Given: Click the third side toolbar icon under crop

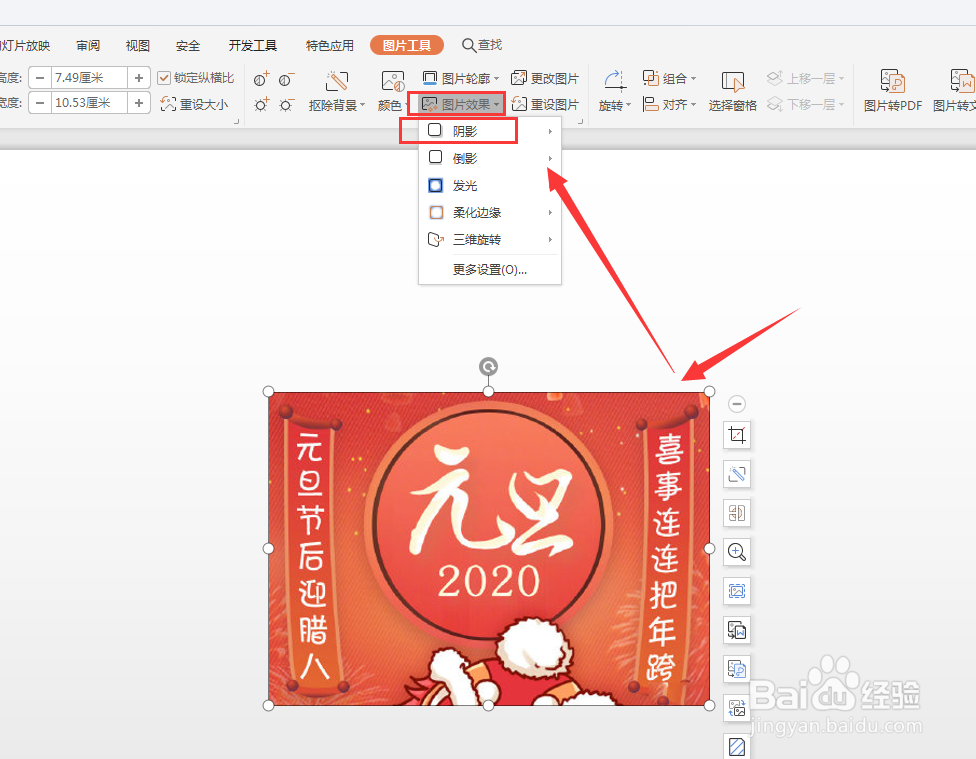Looking at the screenshot, I should (737, 513).
